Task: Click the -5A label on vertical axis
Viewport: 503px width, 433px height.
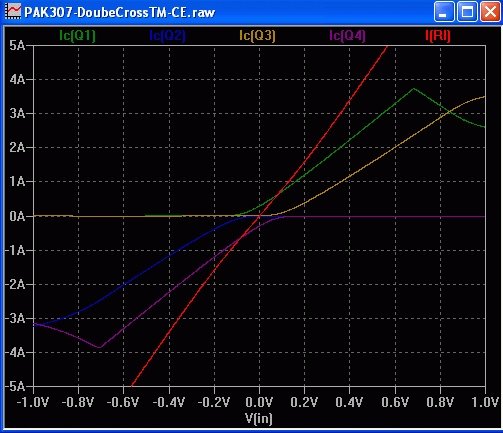Action: pos(15,386)
